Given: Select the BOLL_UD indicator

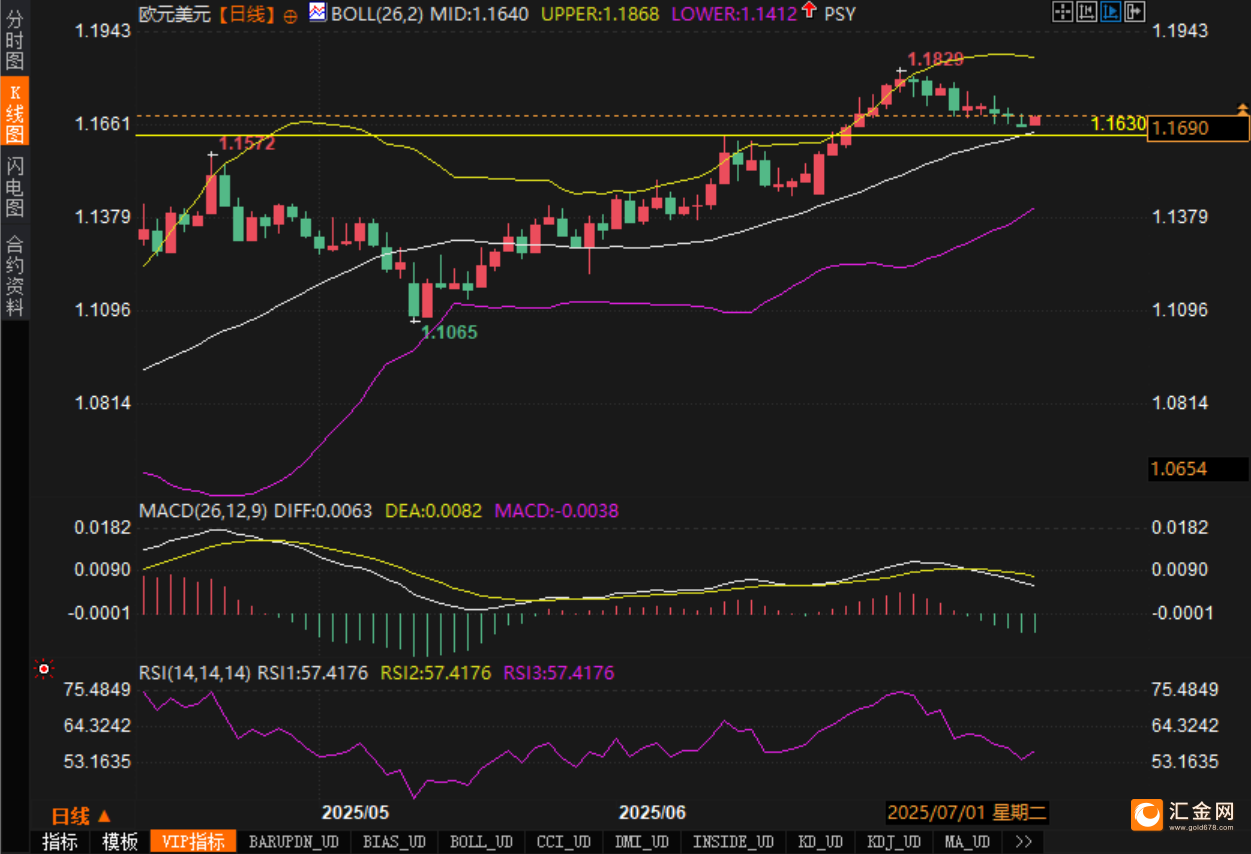Looking at the screenshot, I should [x=481, y=842].
